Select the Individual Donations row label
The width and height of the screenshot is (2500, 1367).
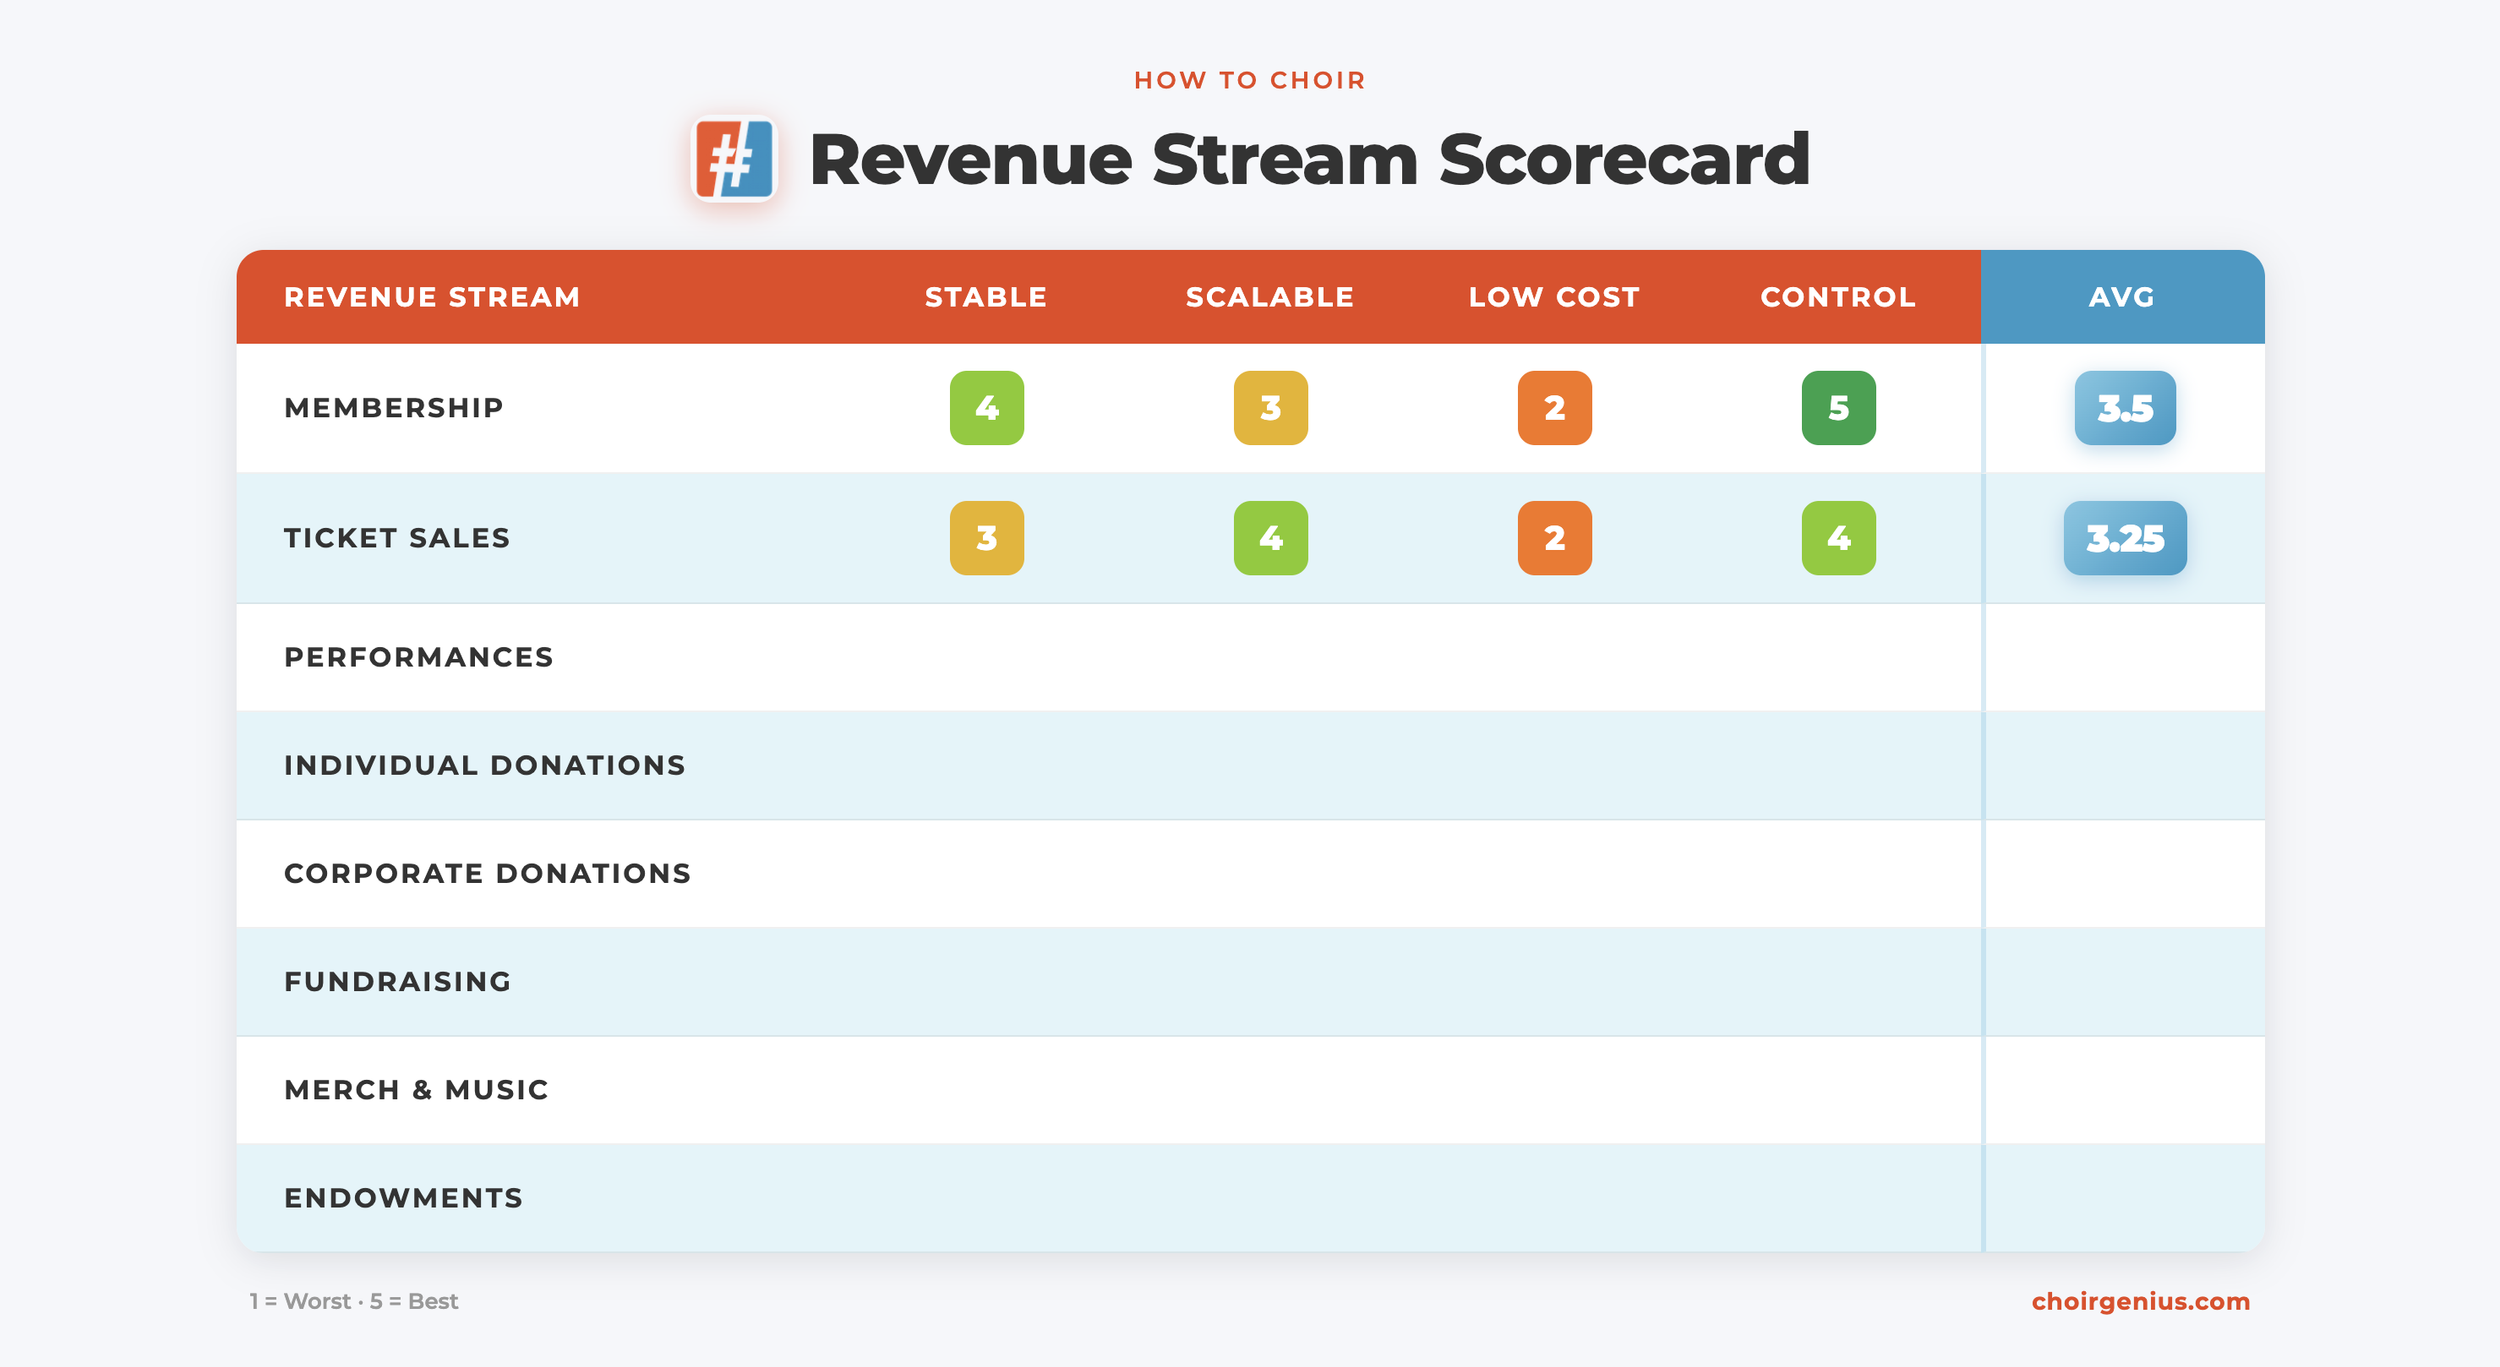click(x=484, y=765)
